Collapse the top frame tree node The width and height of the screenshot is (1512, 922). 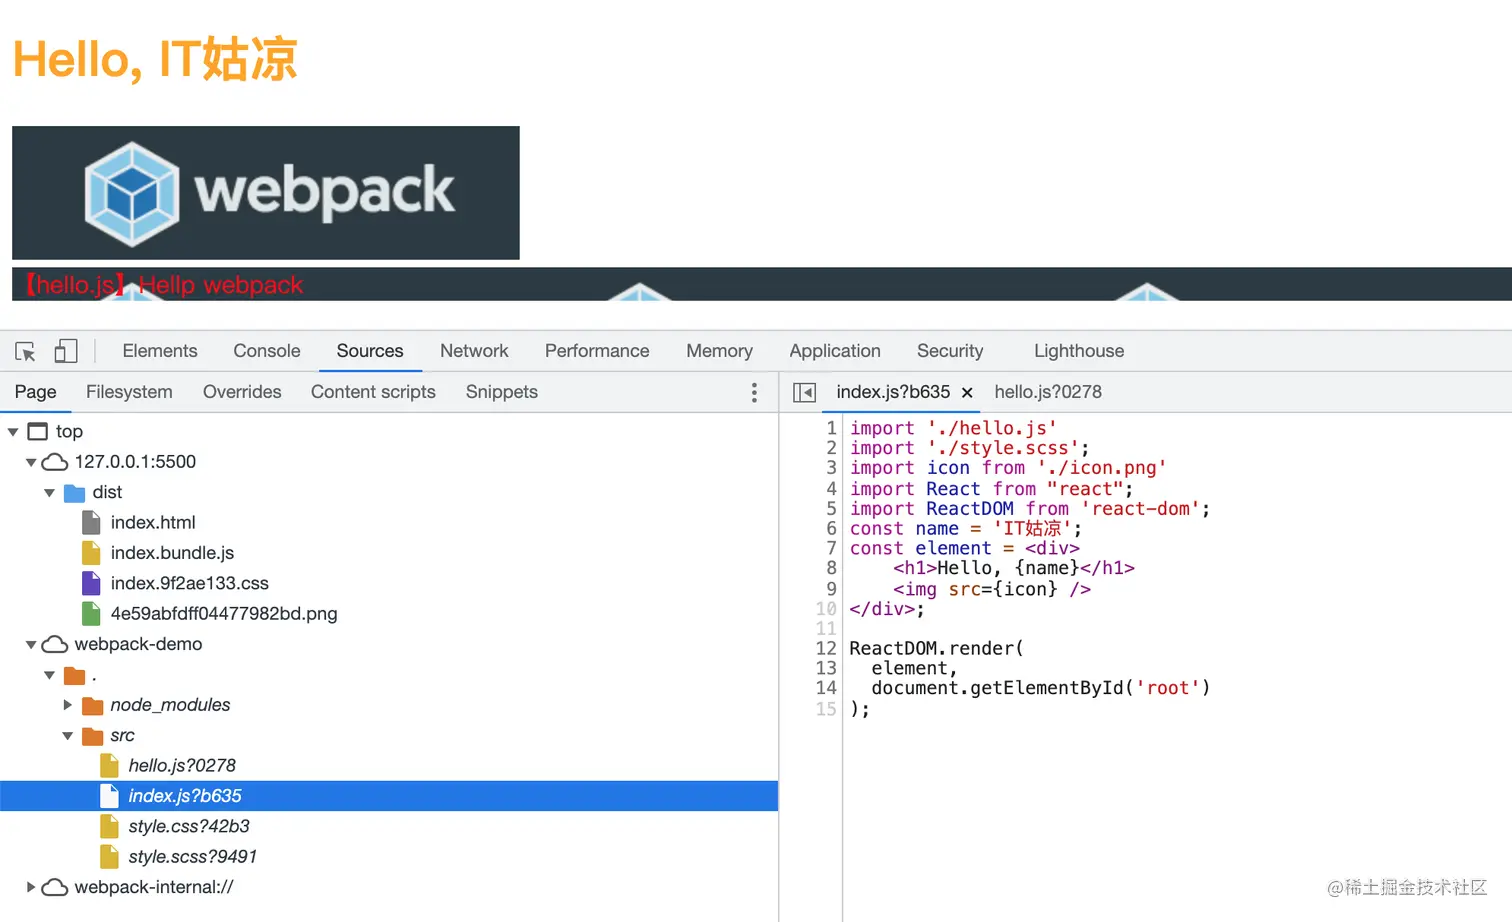tap(13, 432)
